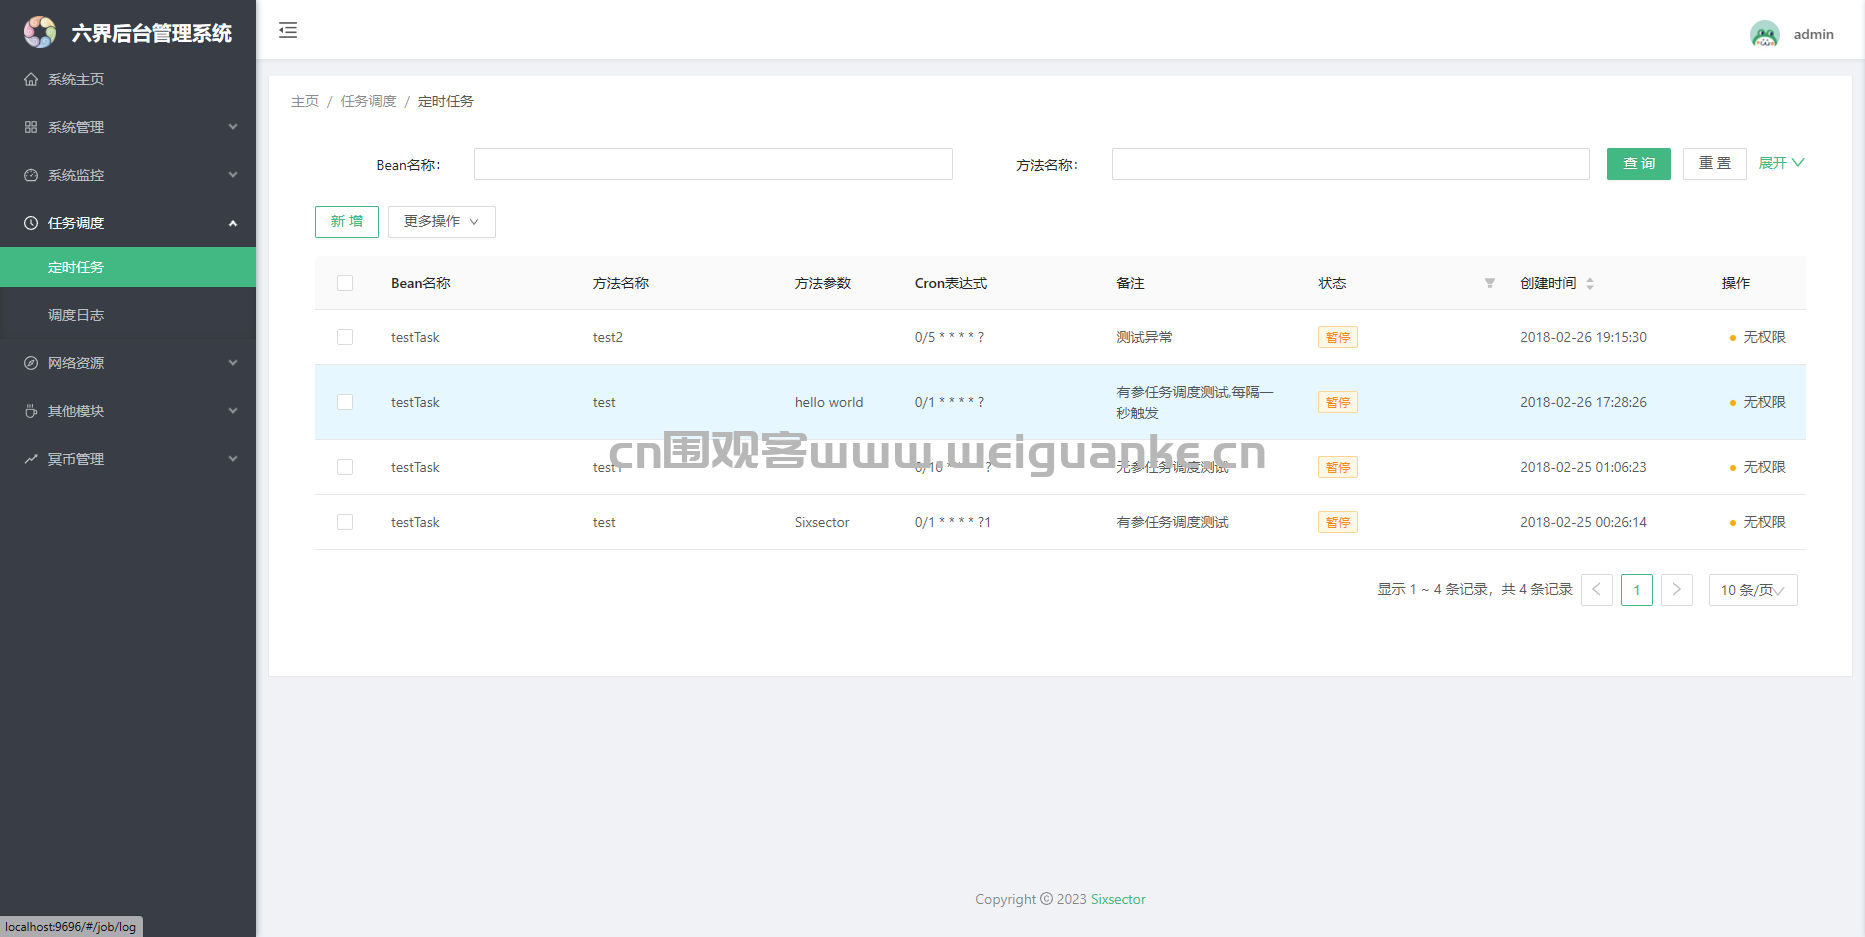Open the 状态 column filter icon

(x=1490, y=283)
